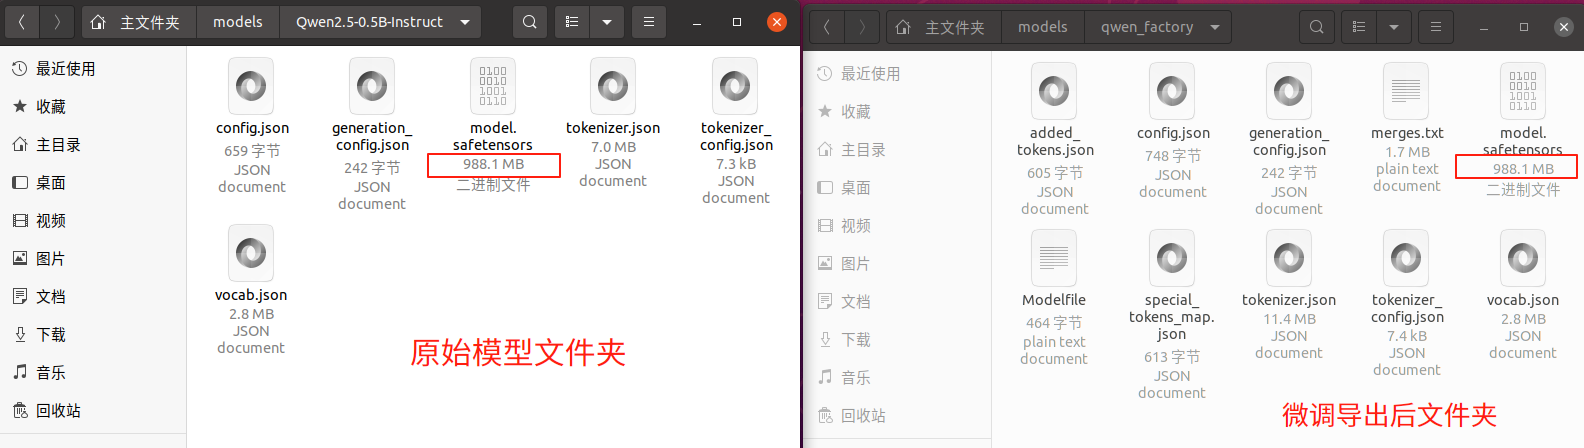1584x448 pixels.
Task: Maximize the Qwen2.5-0.5B-Instruct window
Action: point(737,22)
